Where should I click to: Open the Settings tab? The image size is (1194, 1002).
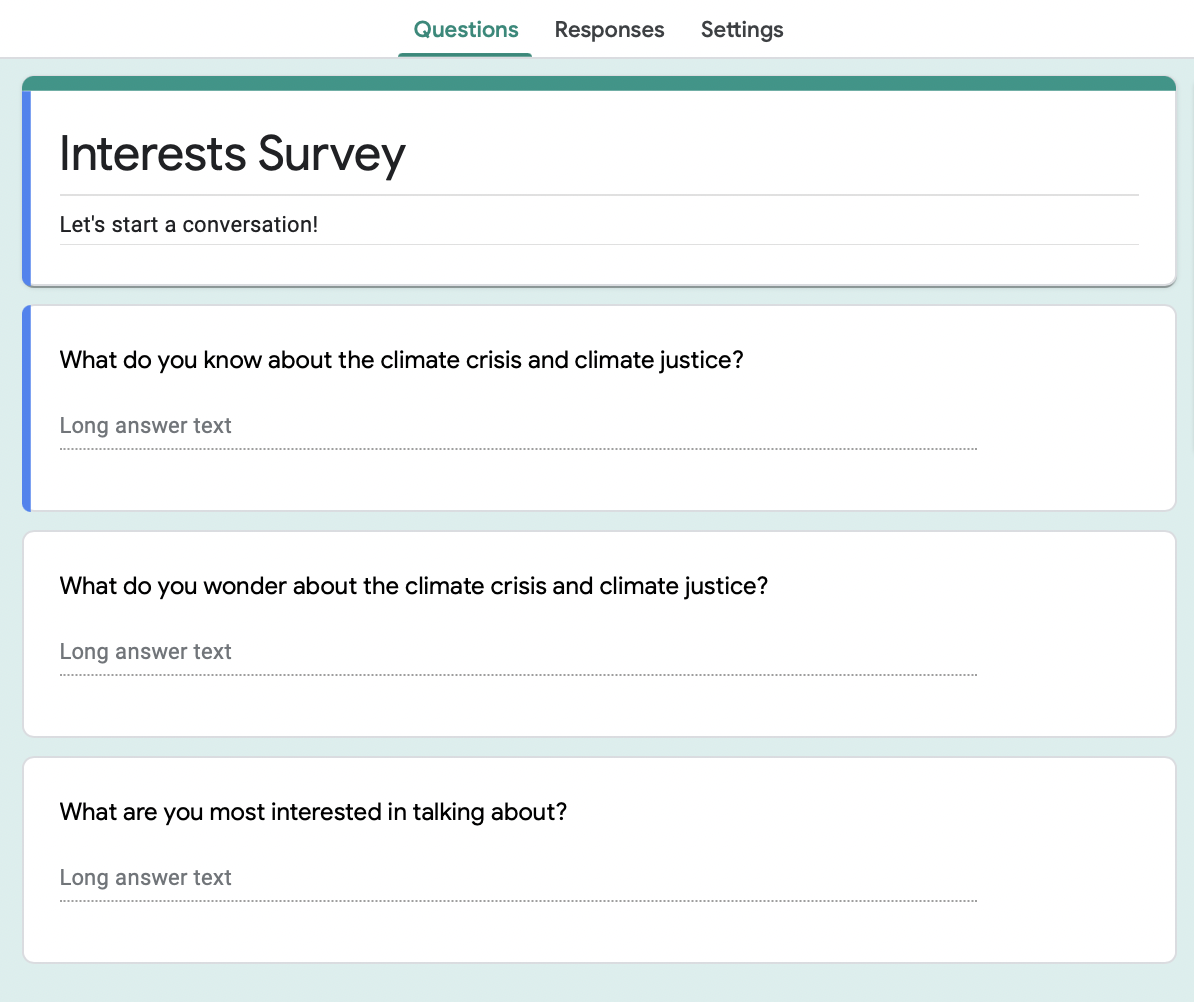coord(741,30)
